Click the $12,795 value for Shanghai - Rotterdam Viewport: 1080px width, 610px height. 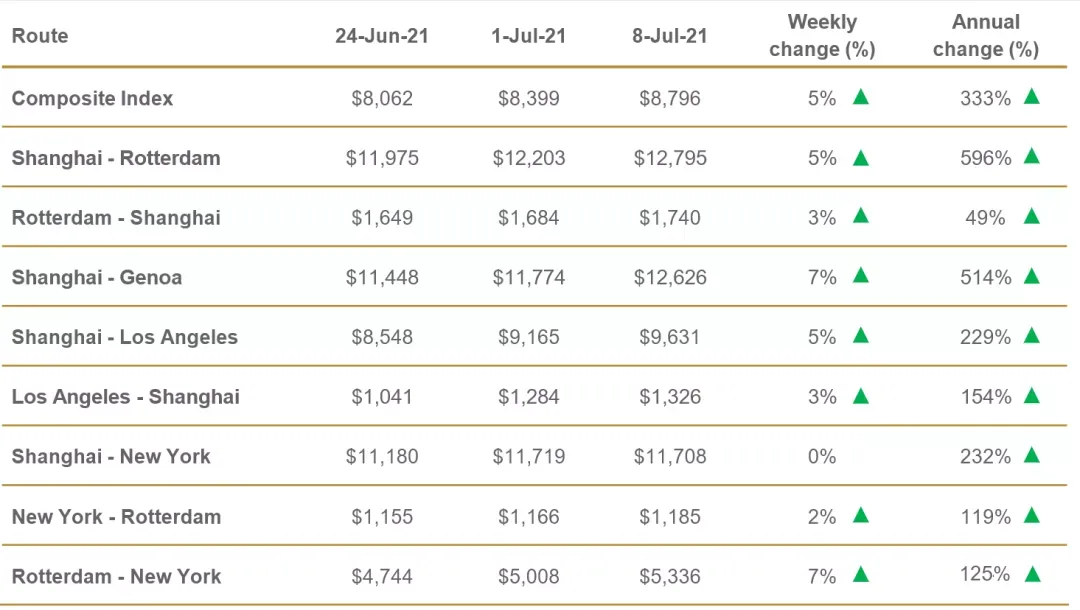coord(670,158)
